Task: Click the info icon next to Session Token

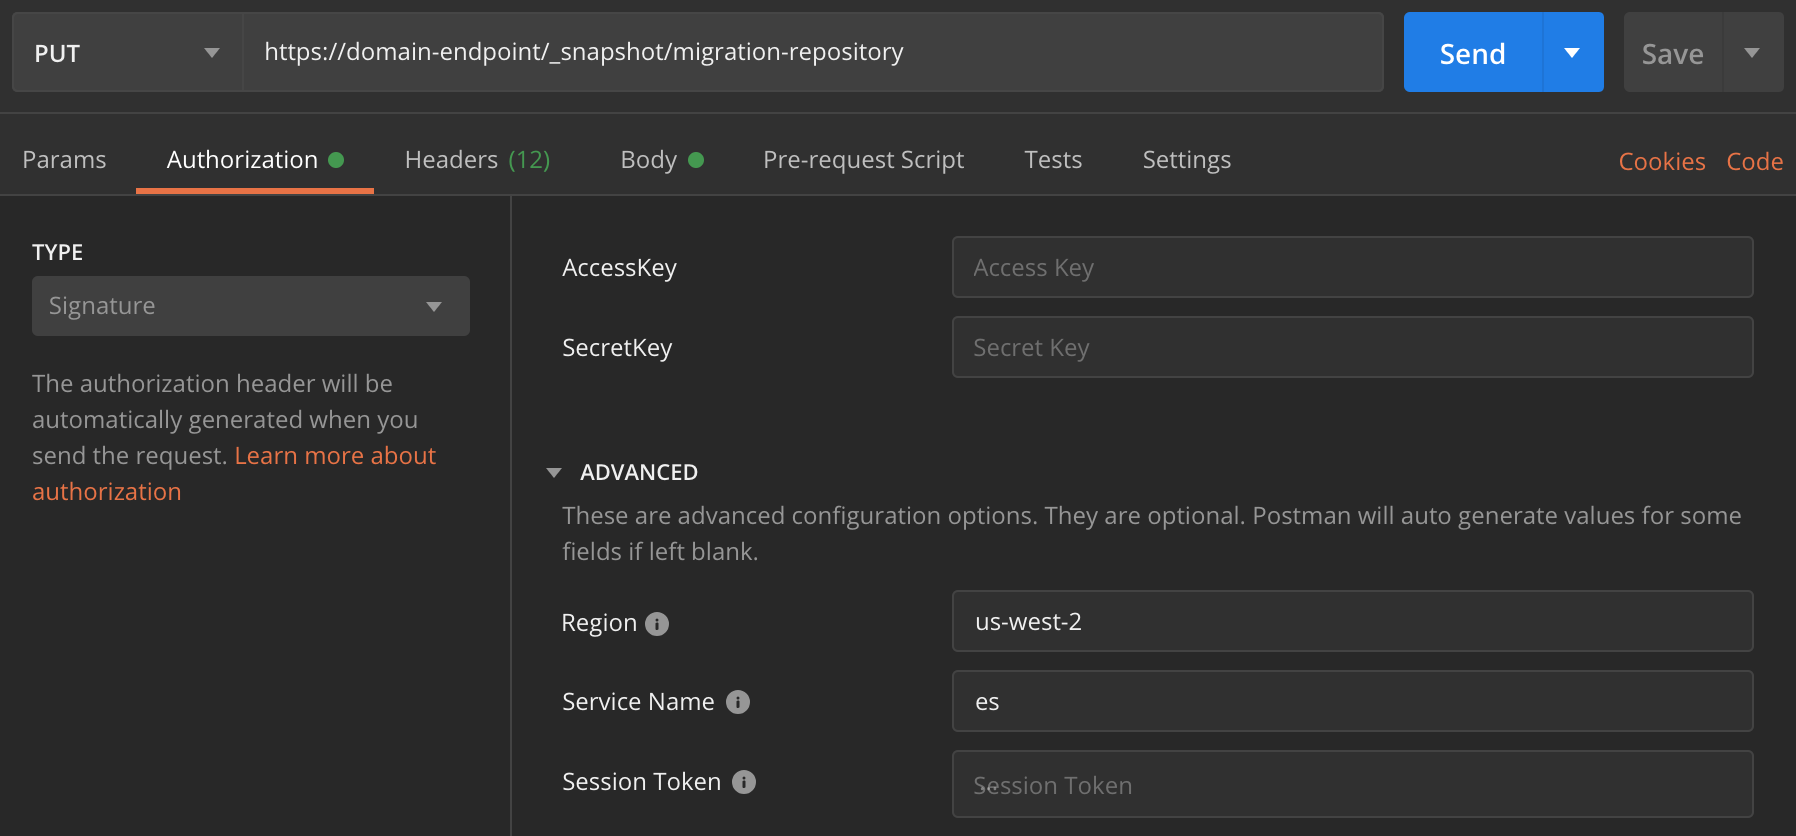Action: click(x=743, y=781)
